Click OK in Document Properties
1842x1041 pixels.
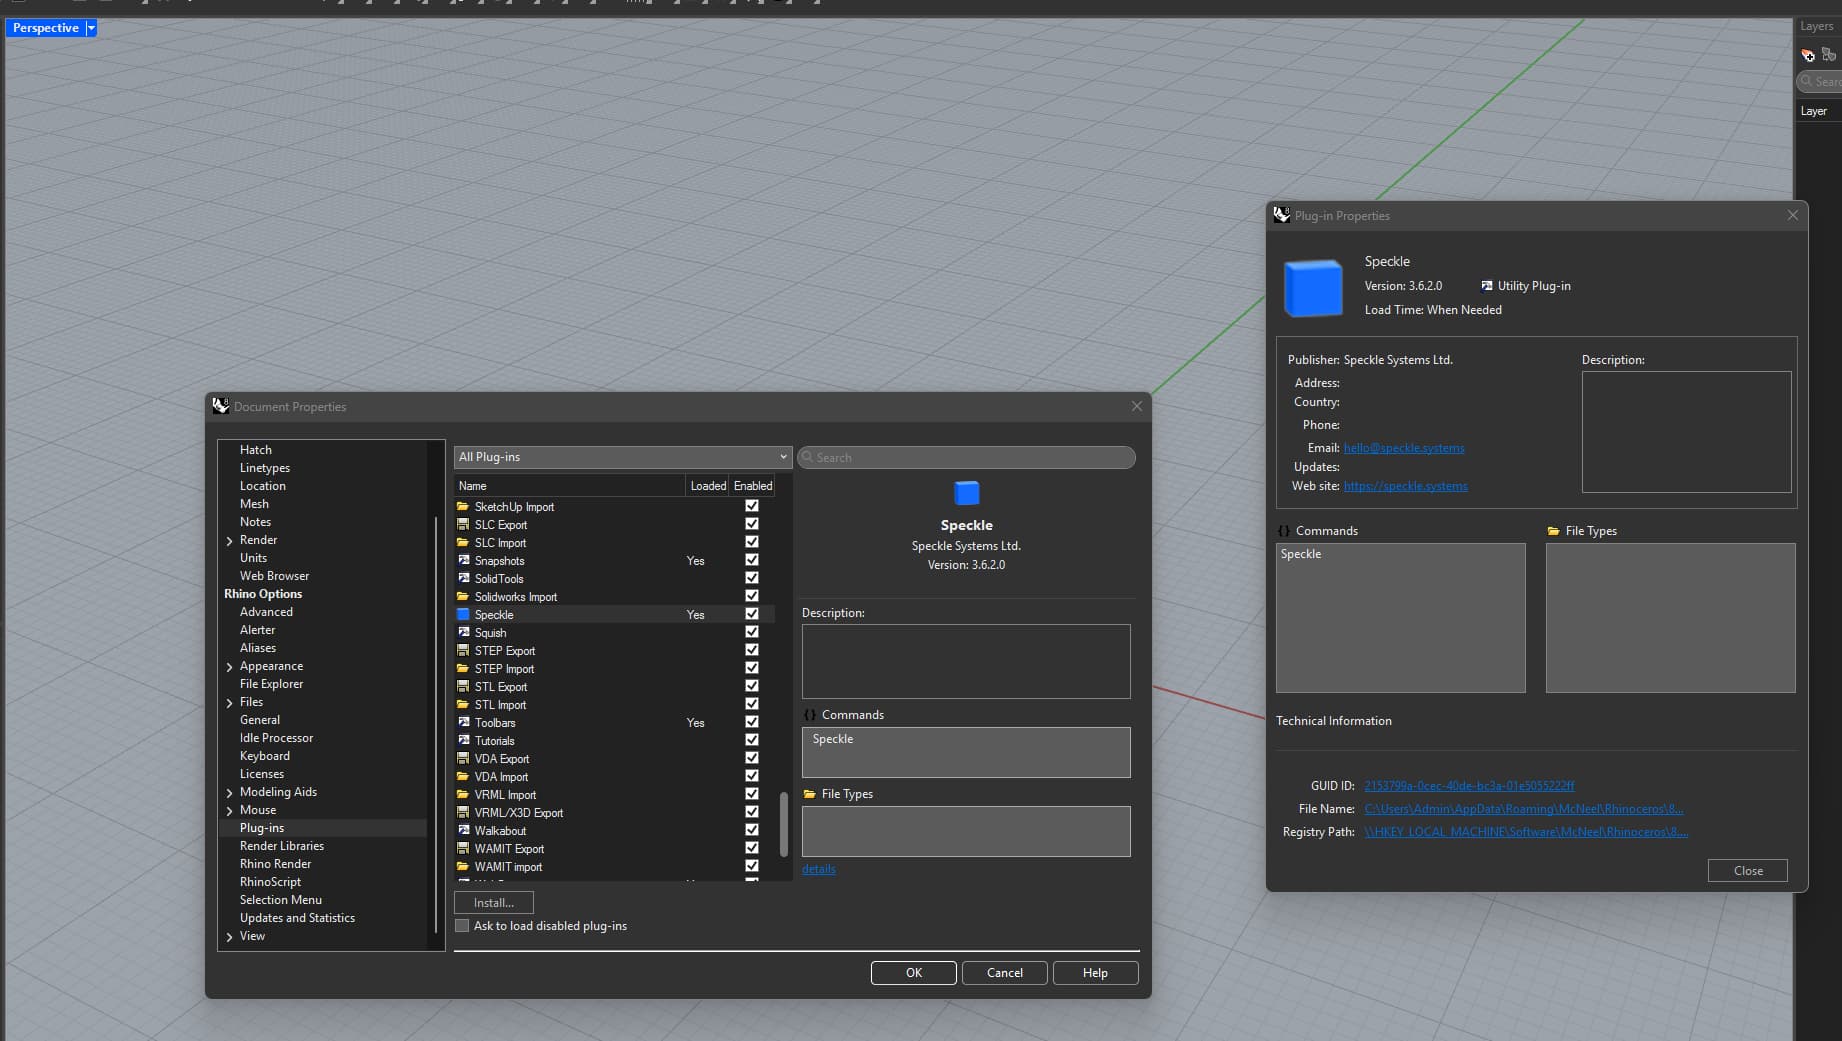pyautogui.click(x=914, y=973)
